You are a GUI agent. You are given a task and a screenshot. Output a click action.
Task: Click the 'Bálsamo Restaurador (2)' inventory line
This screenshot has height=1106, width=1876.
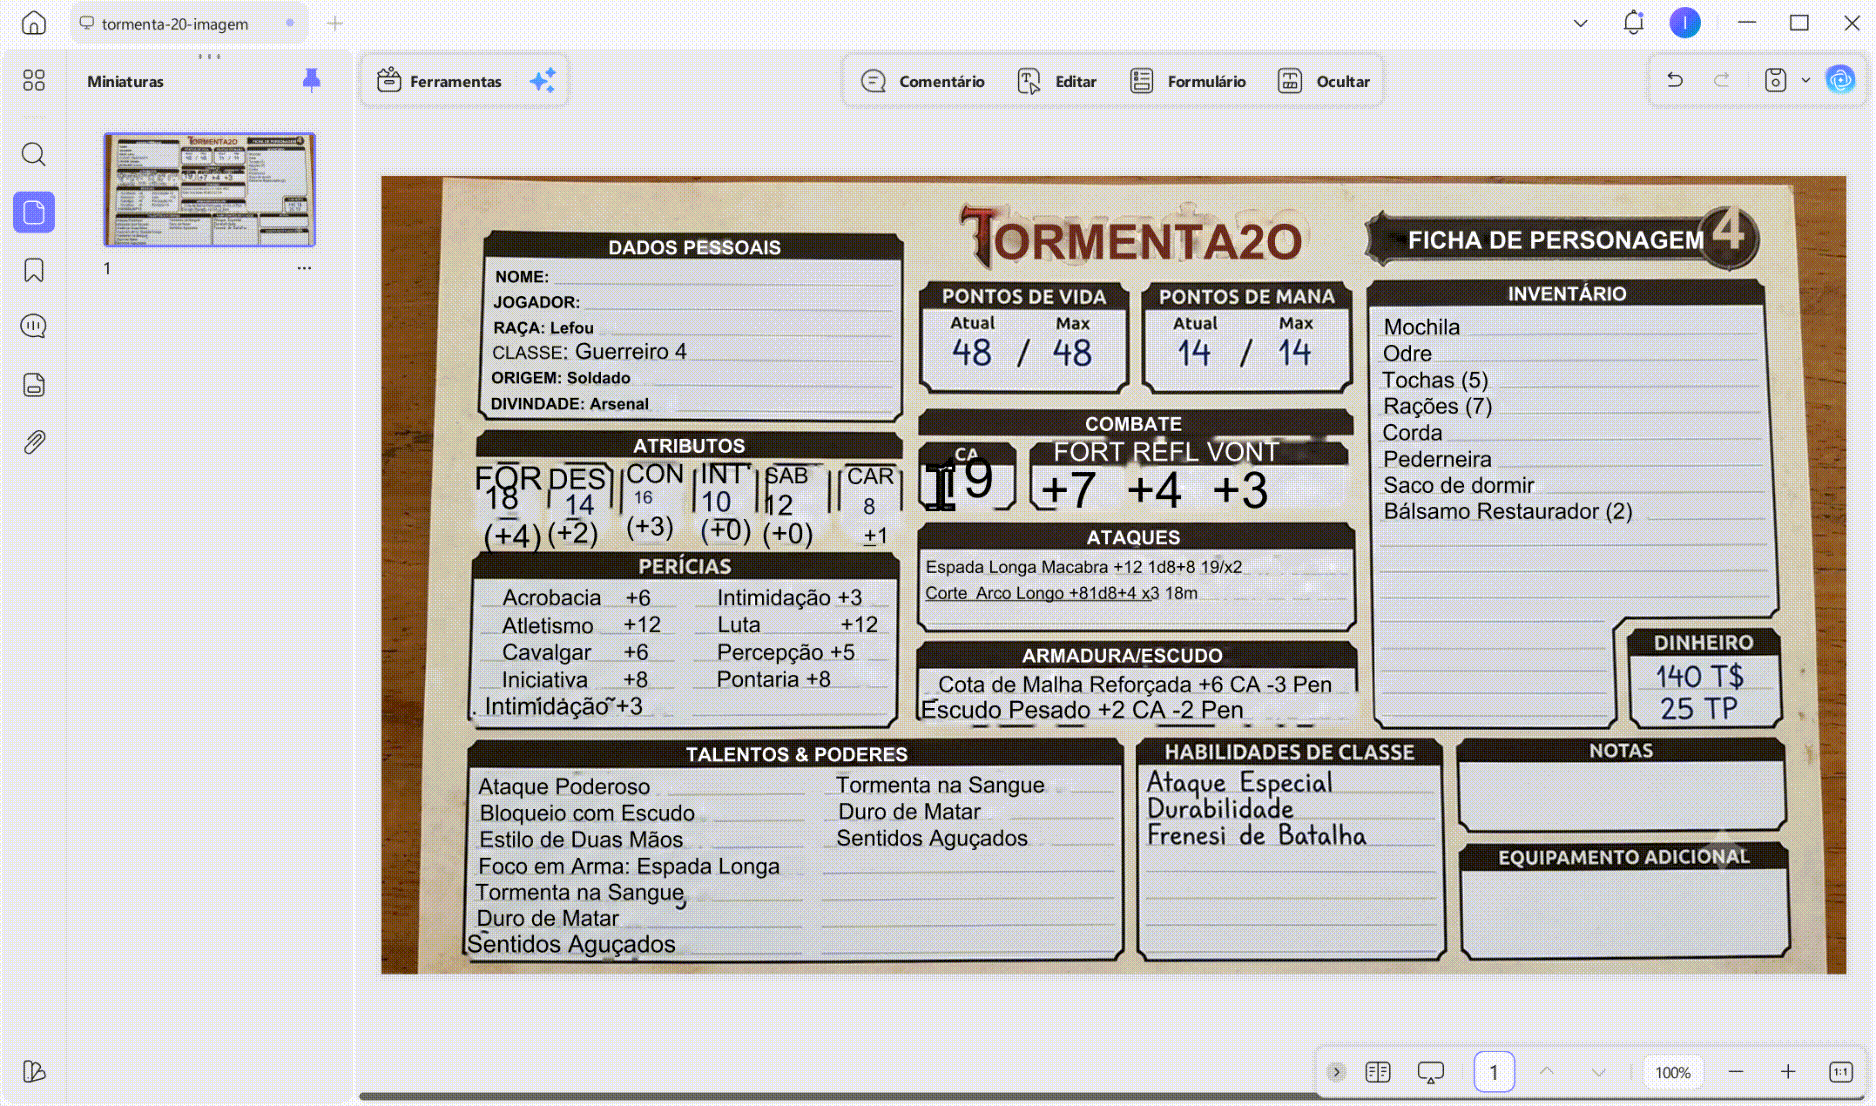point(1507,512)
